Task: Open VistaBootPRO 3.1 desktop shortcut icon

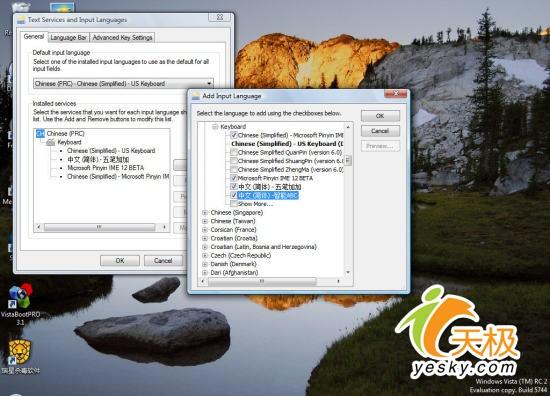Action: (x=20, y=297)
